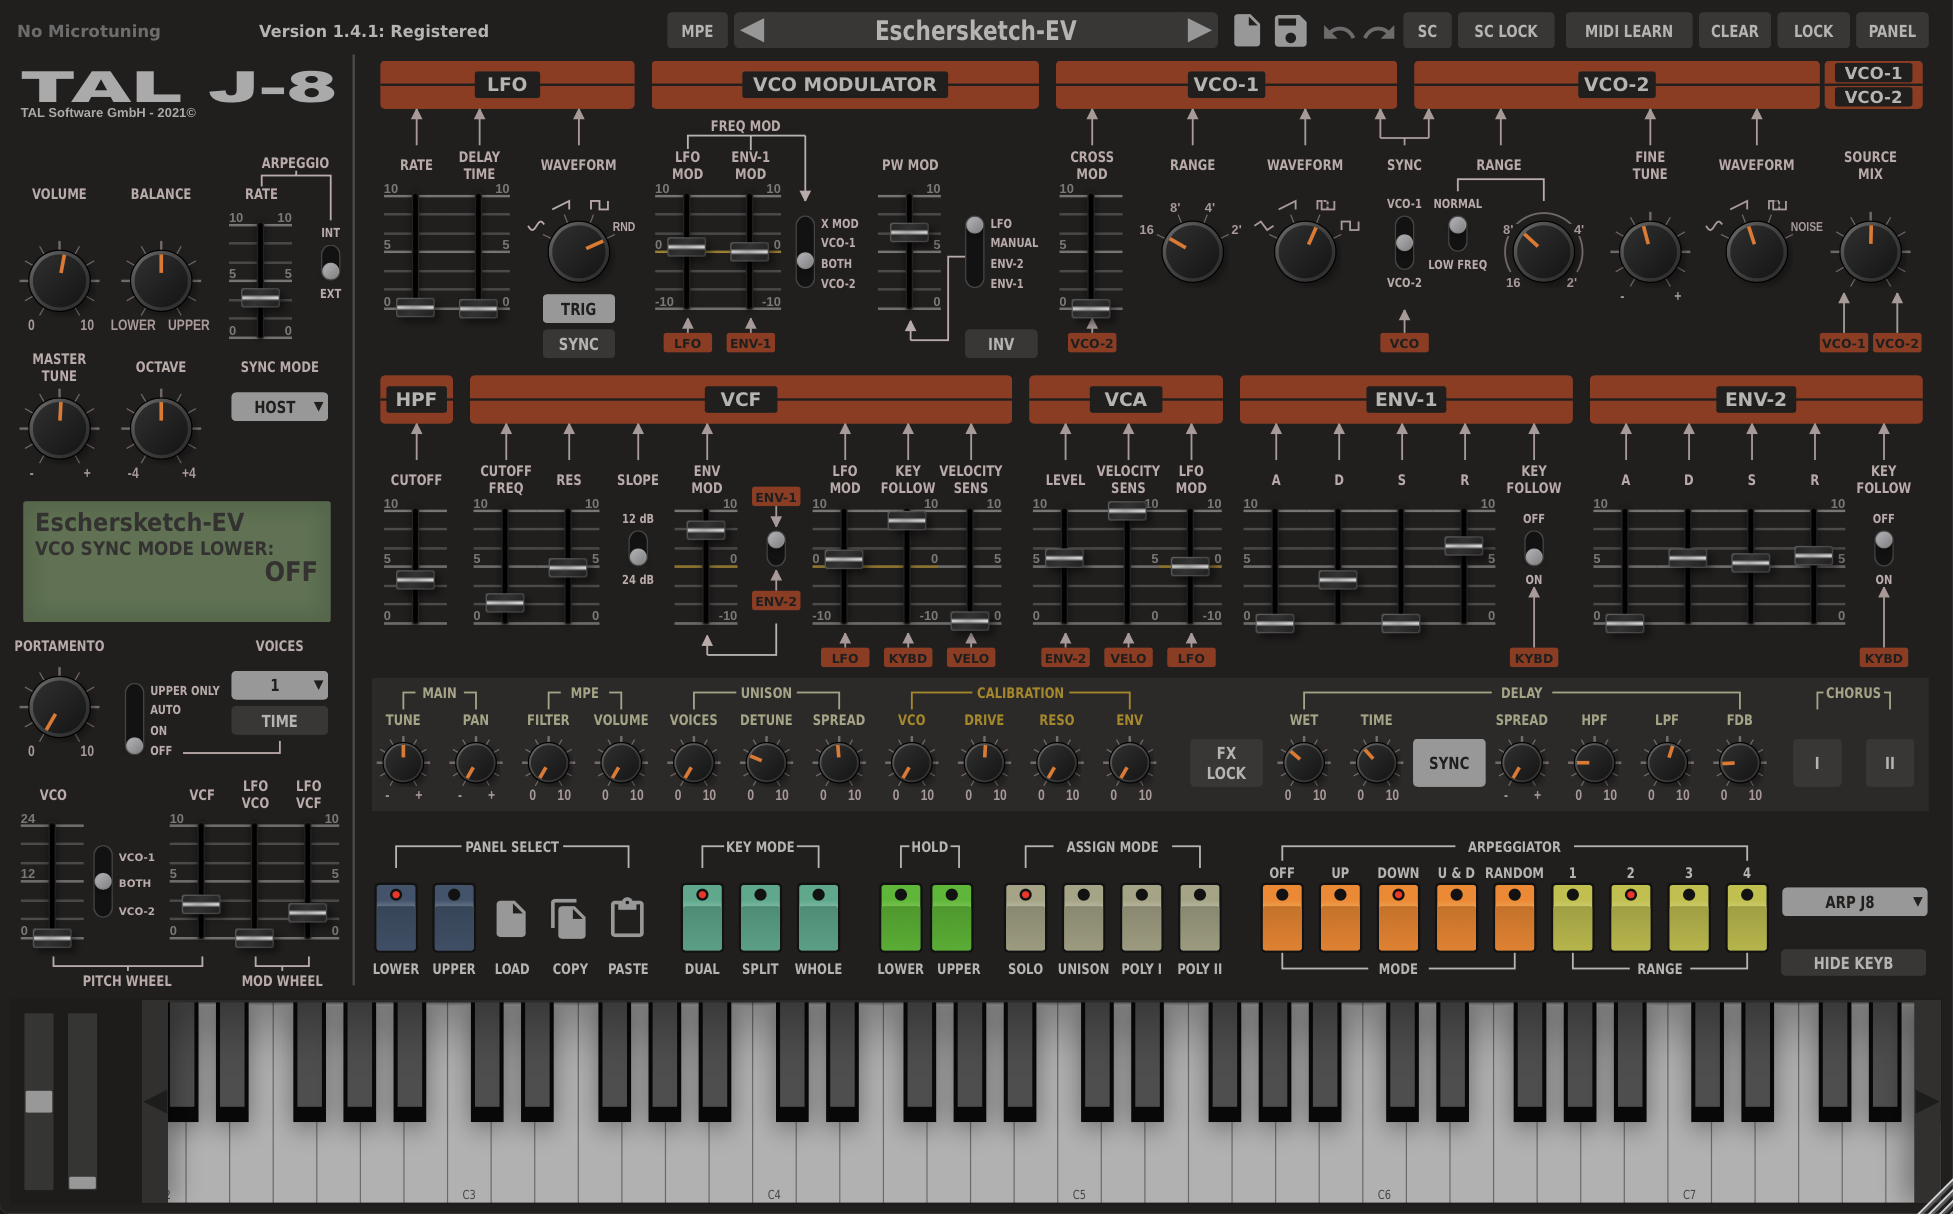Image resolution: width=1953 pixels, height=1214 pixels.
Task: Create a new preset using the blank page icon
Action: pyautogui.click(x=1246, y=30)
